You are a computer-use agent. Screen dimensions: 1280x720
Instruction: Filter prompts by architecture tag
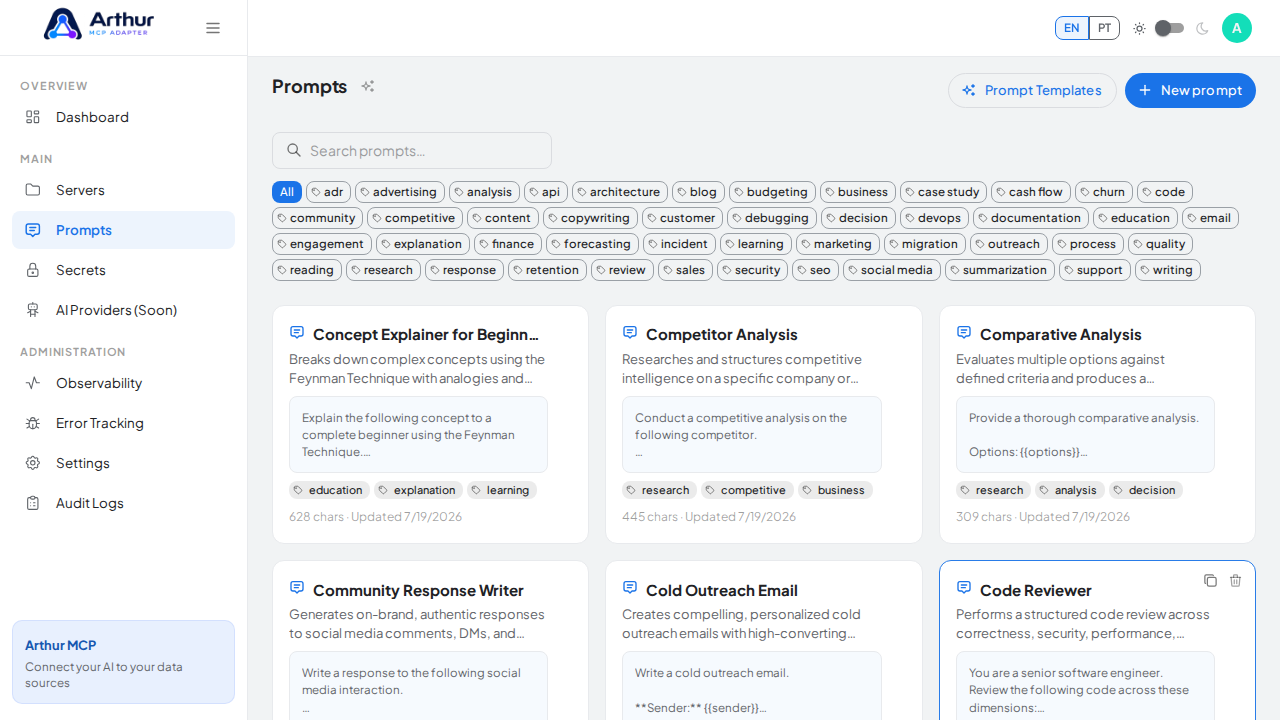(x=620, y=192)
